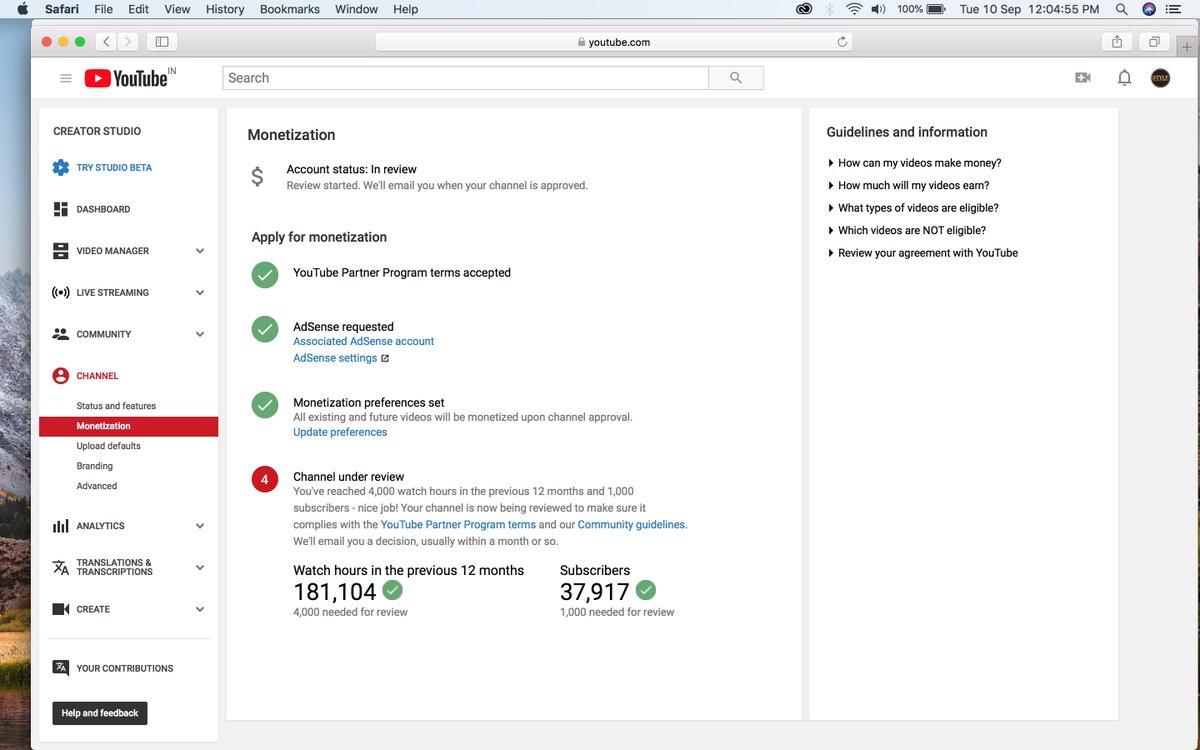Click the Help and feedback button

tap(100, 713)
